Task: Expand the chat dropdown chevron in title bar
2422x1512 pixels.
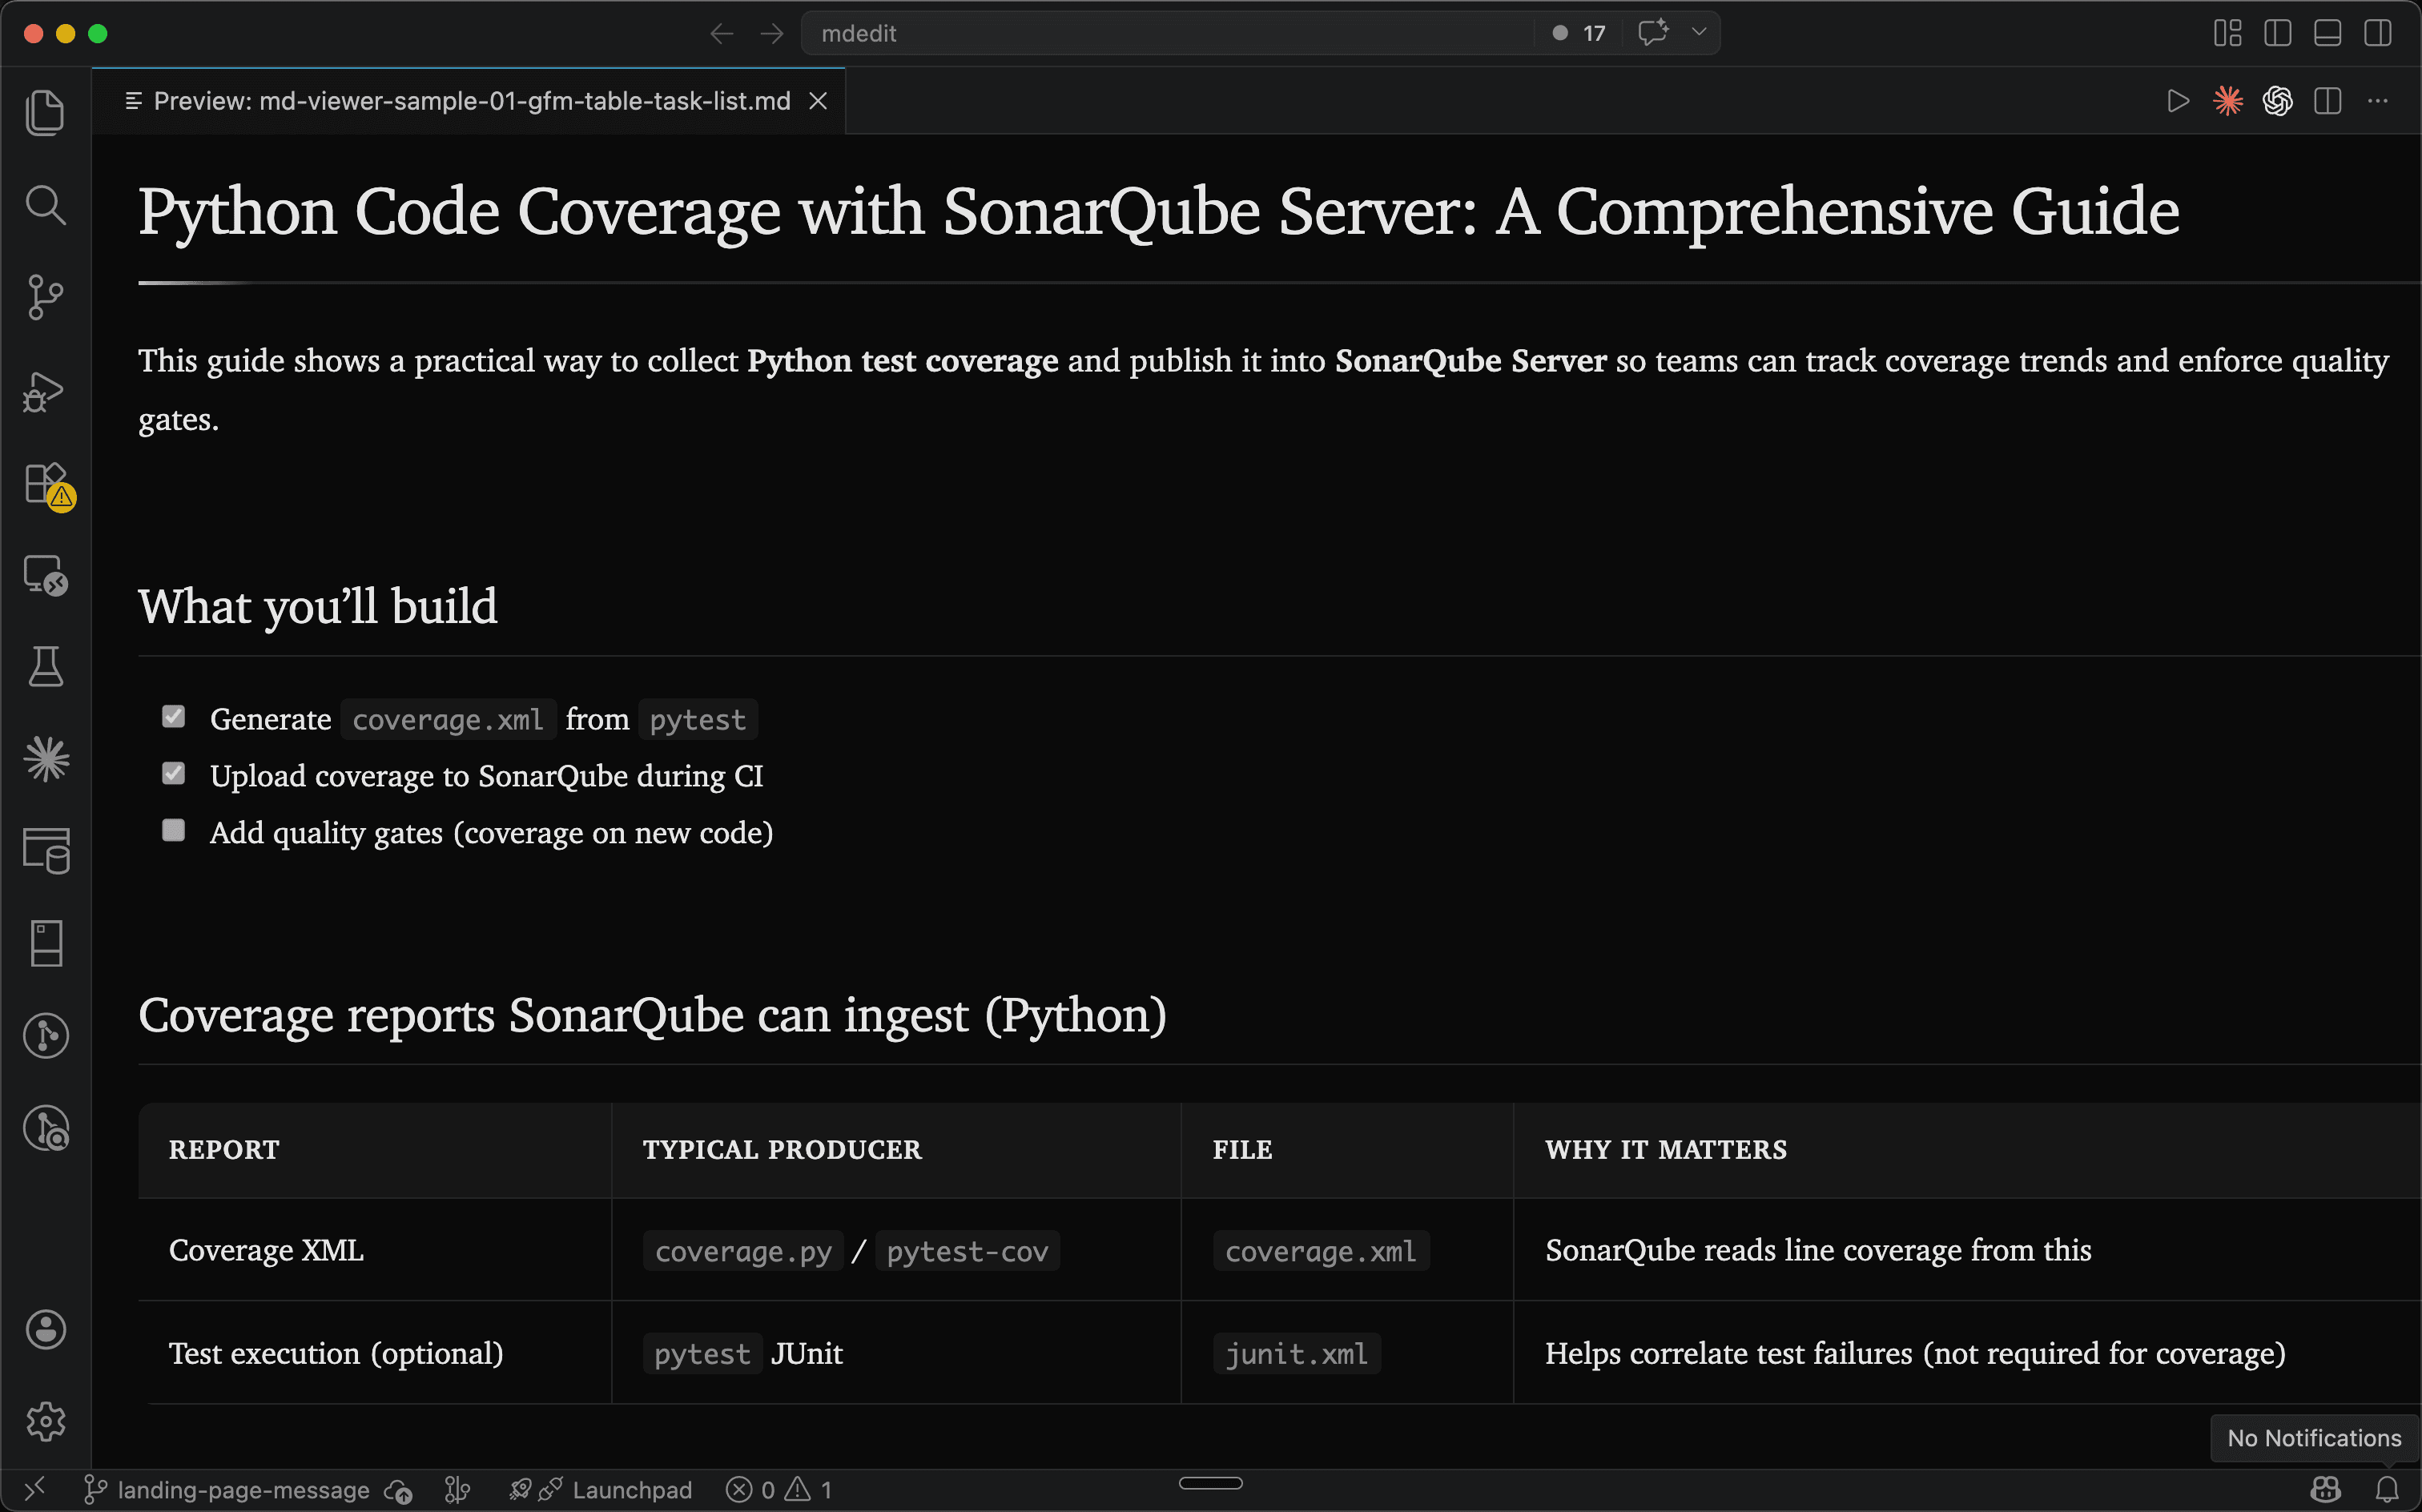Action: 1699,32
